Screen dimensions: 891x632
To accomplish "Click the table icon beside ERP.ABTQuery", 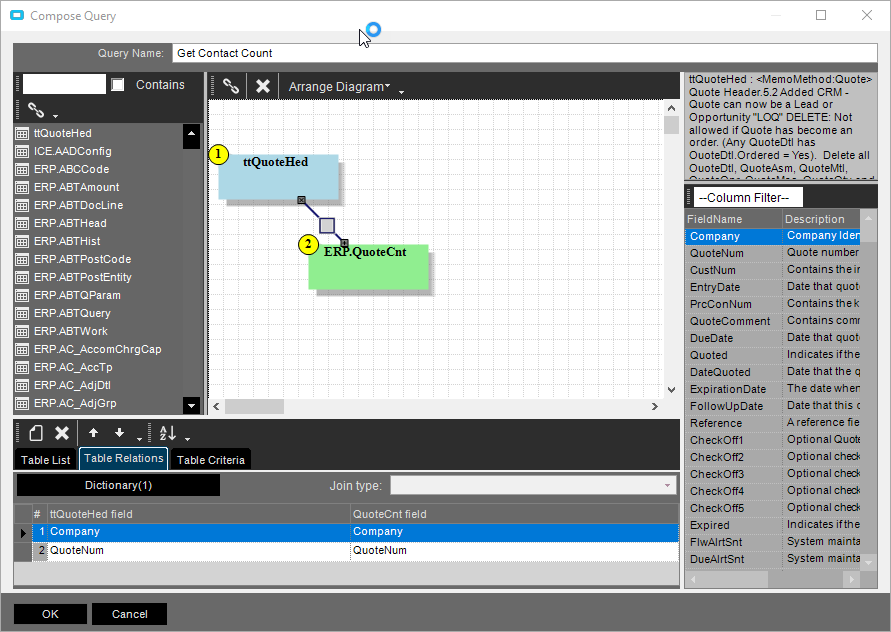I will pyautogui.click(x=22, y=314).
